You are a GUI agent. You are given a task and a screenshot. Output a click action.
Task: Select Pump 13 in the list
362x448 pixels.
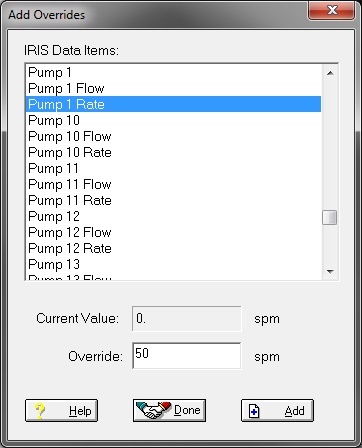173,264
